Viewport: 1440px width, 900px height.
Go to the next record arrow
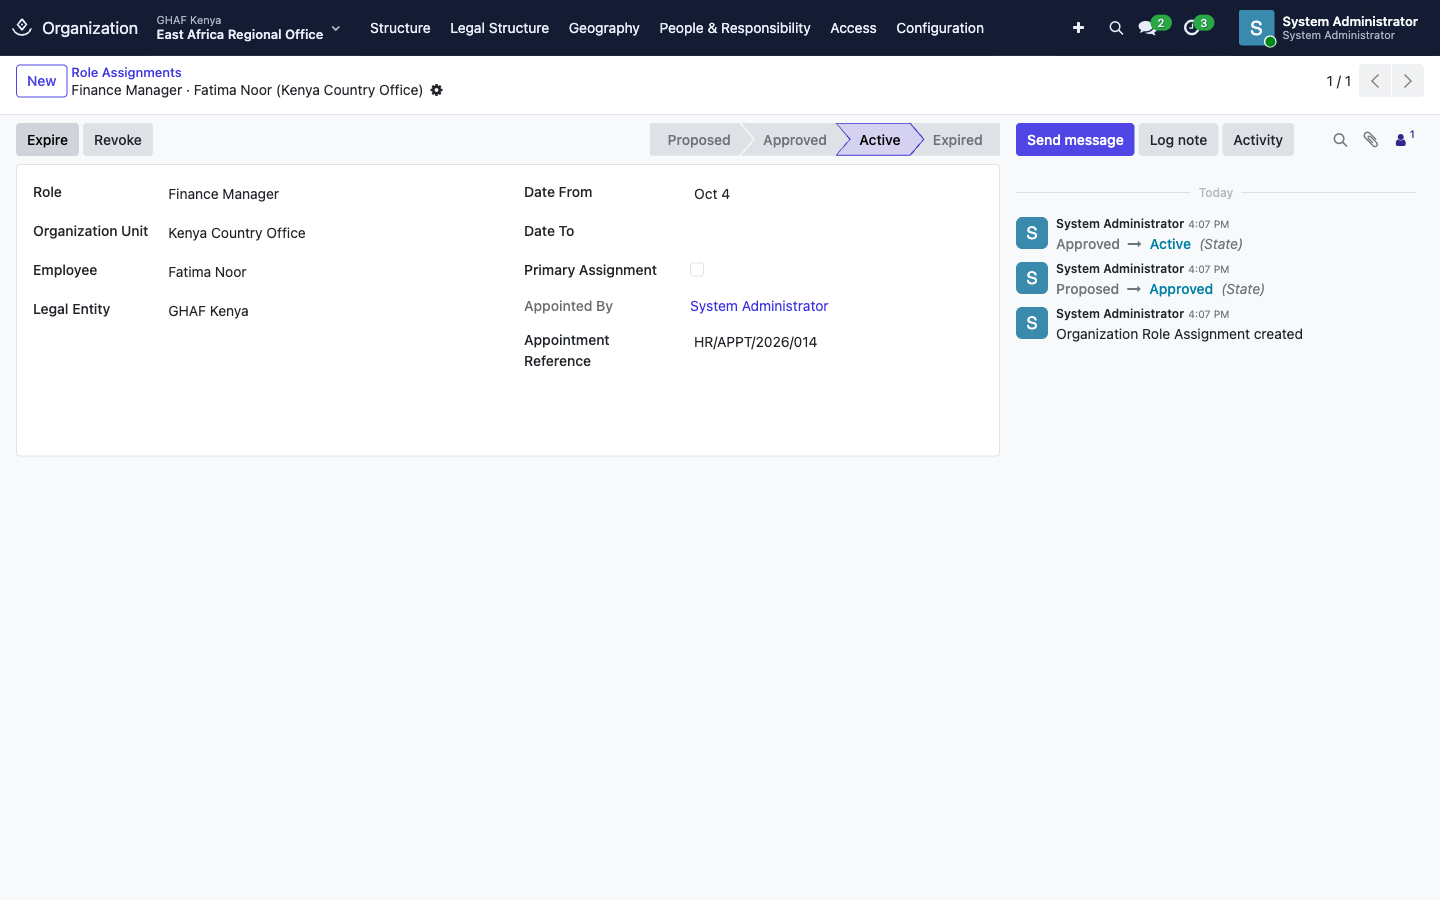1408,81
